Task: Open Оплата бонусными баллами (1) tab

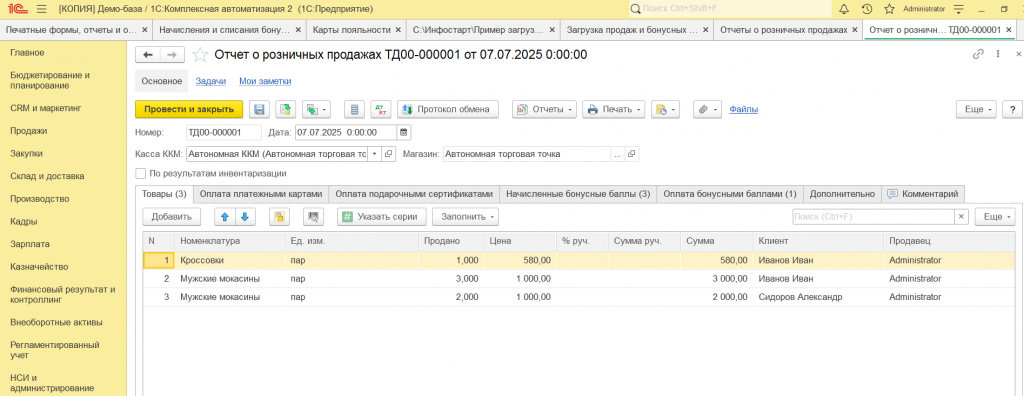Action: (x=729, y=194)
